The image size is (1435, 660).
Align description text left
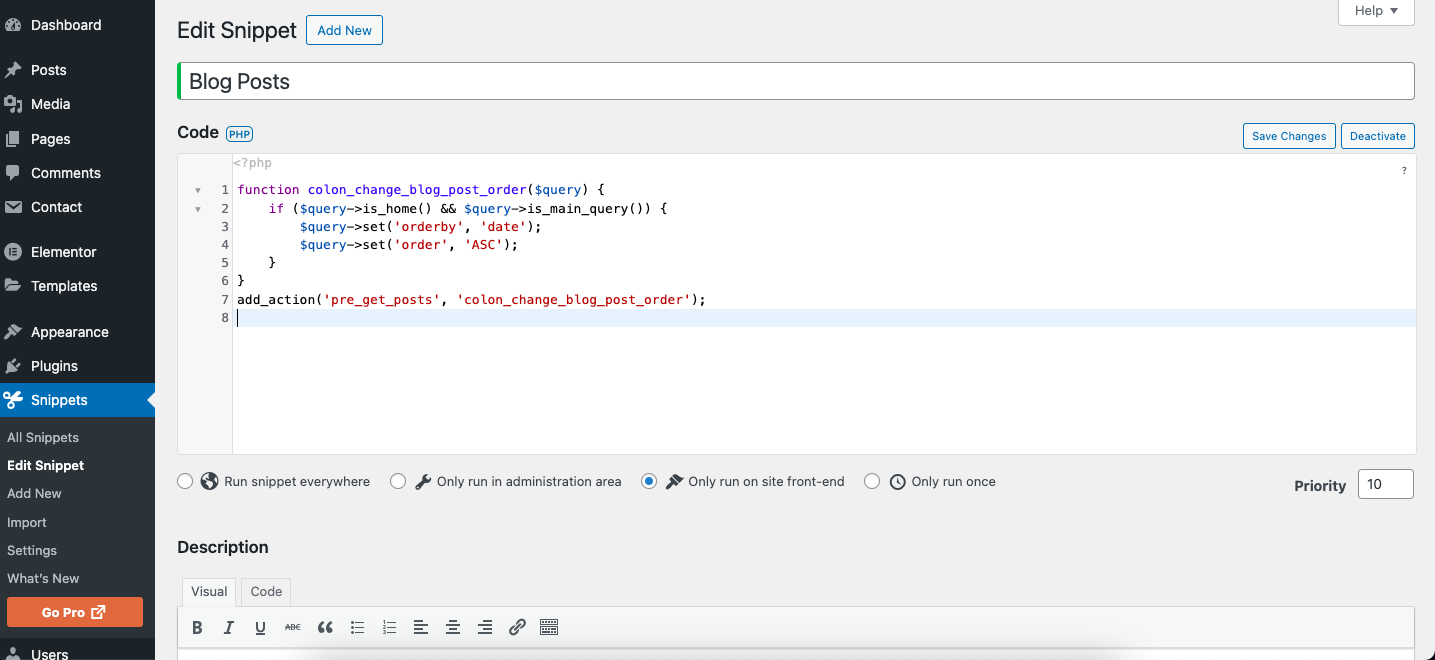[x=421, y=628]
